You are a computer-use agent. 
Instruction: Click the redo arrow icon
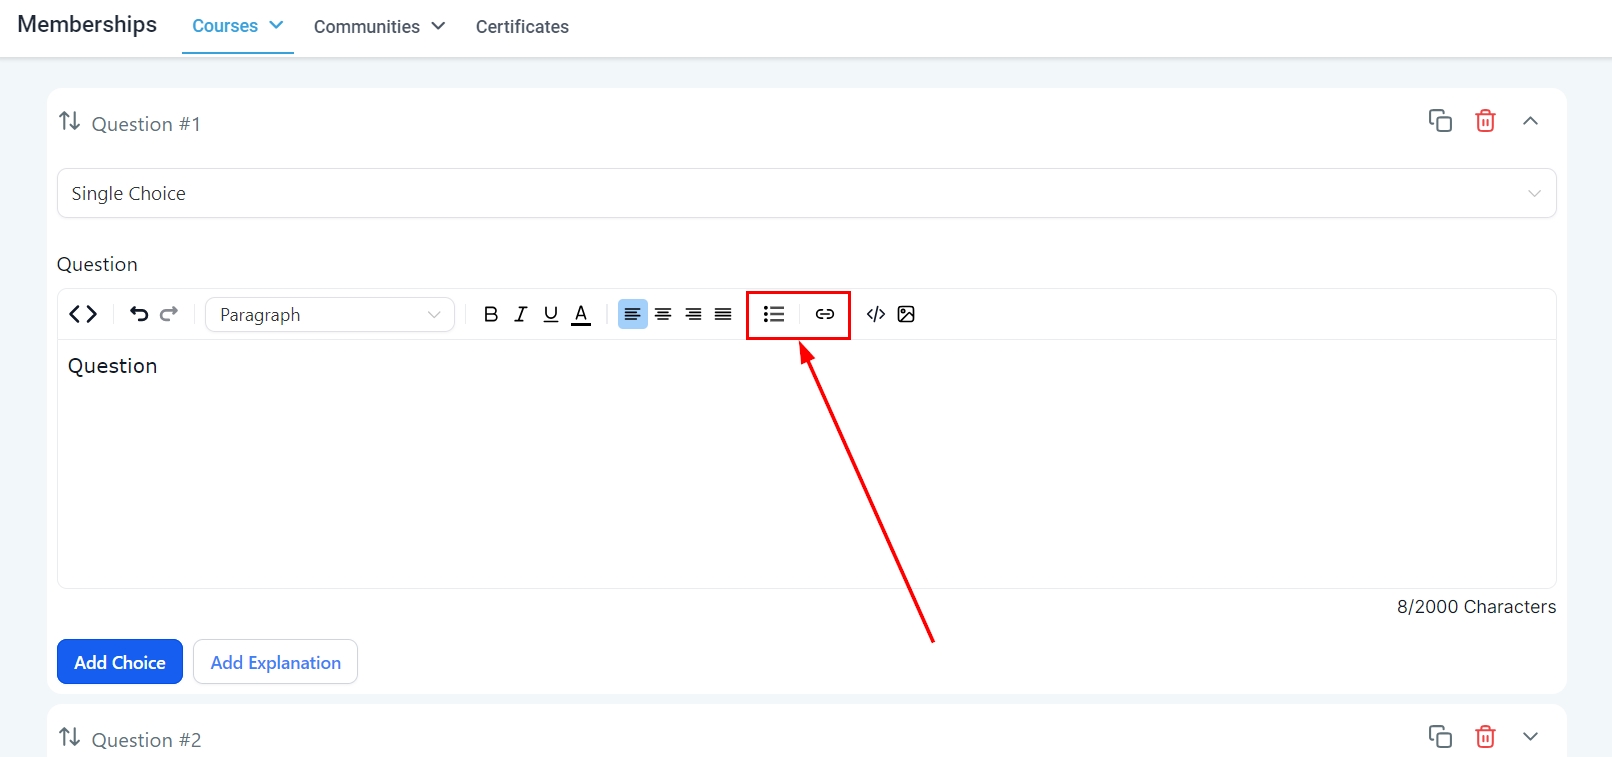pos(169,314)
